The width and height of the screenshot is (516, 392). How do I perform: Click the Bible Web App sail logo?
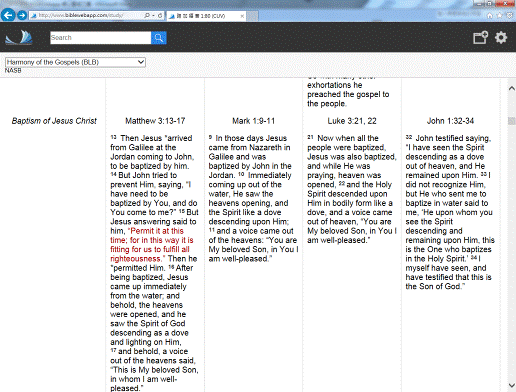[19, 37]
